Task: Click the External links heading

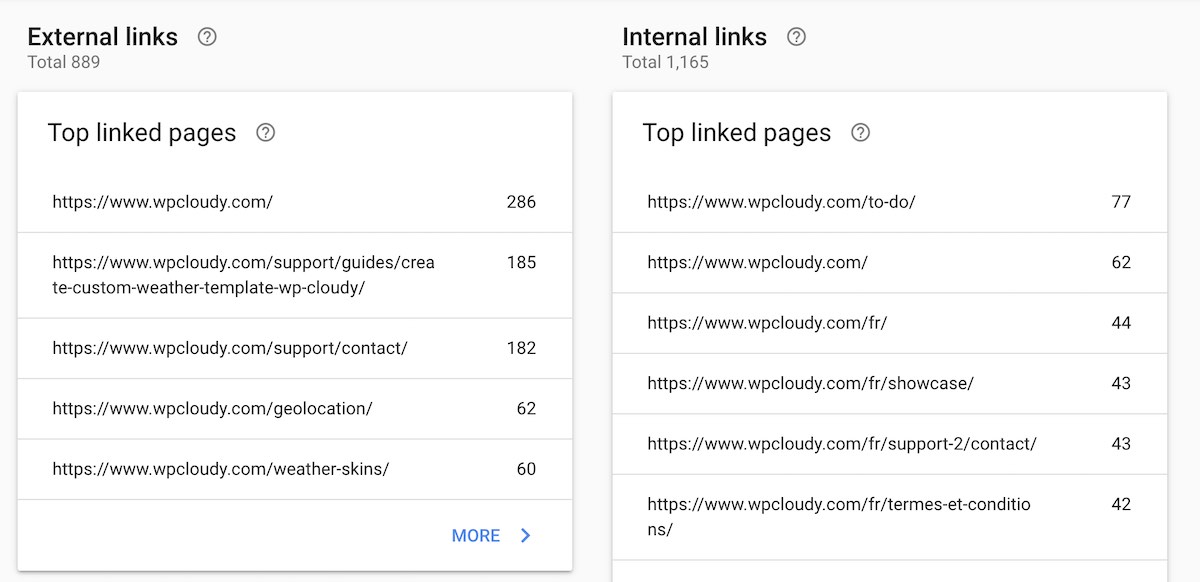Action: 102,37
